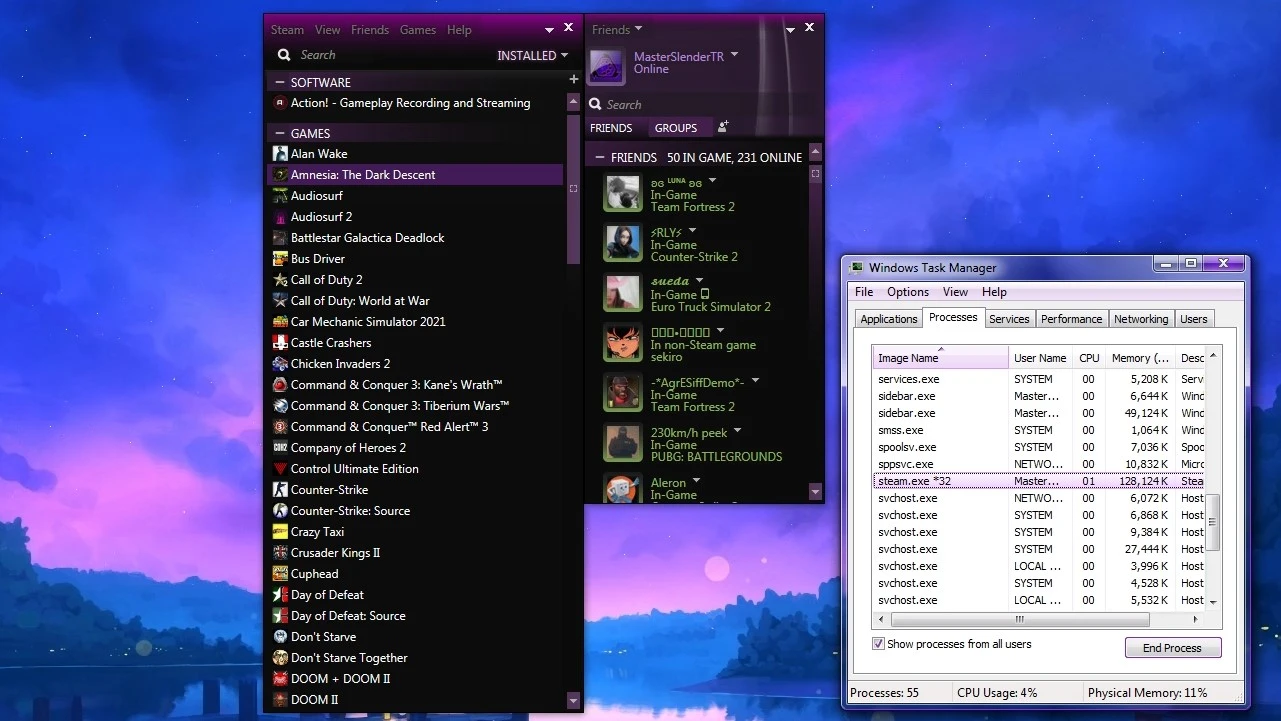Screen dimensions: 1281x721
Task: Click the friend avatar beside sueda
Action: point(623,294)
